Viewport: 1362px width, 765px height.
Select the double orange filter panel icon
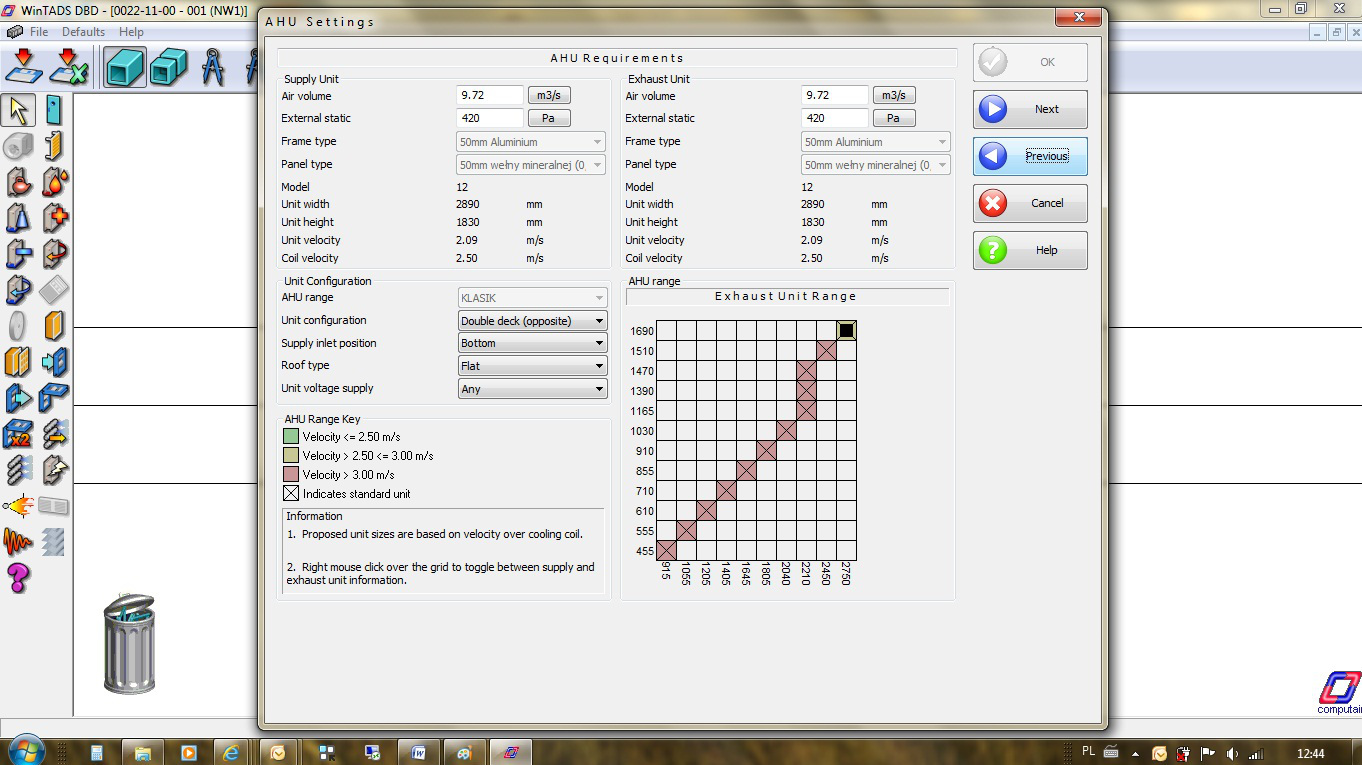pos(19,362)
